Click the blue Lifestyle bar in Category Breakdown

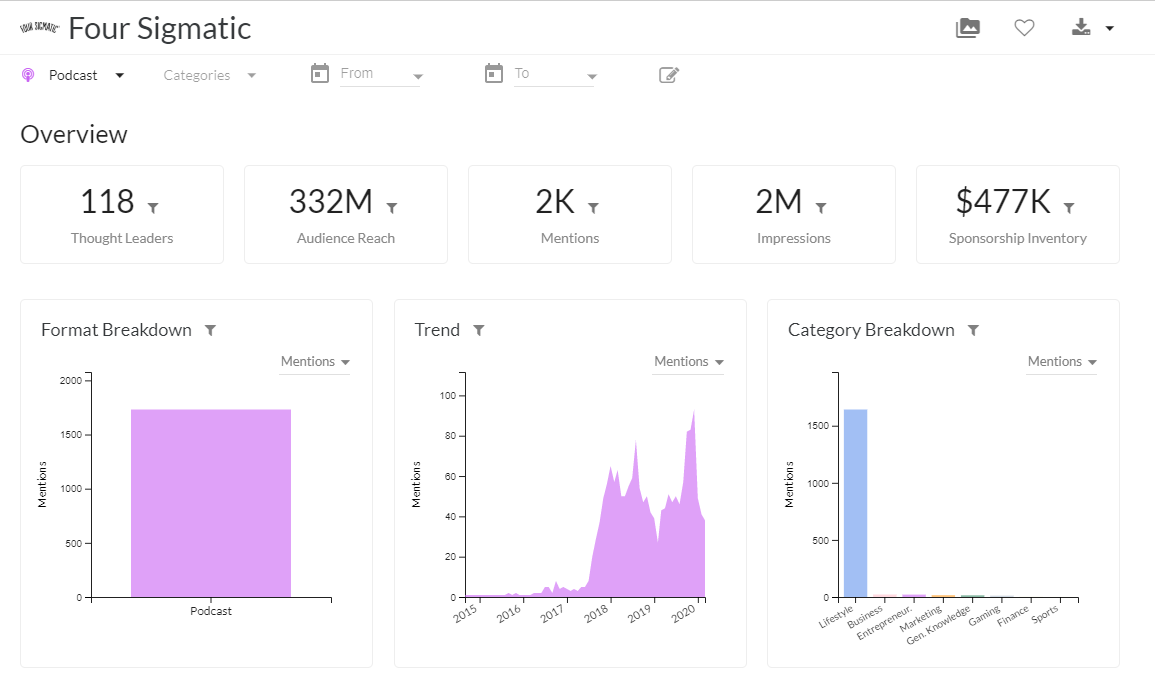pyautogui.click(x=855, y=503)
